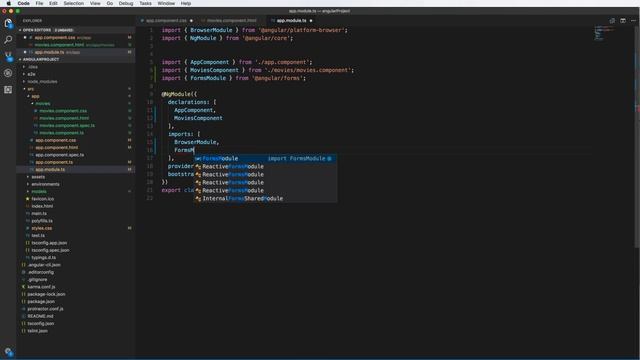Open polyfills.ts in the tree
The height and width of the screenshot is (360, 640).
pyautogui.click(x=42, y=221)
